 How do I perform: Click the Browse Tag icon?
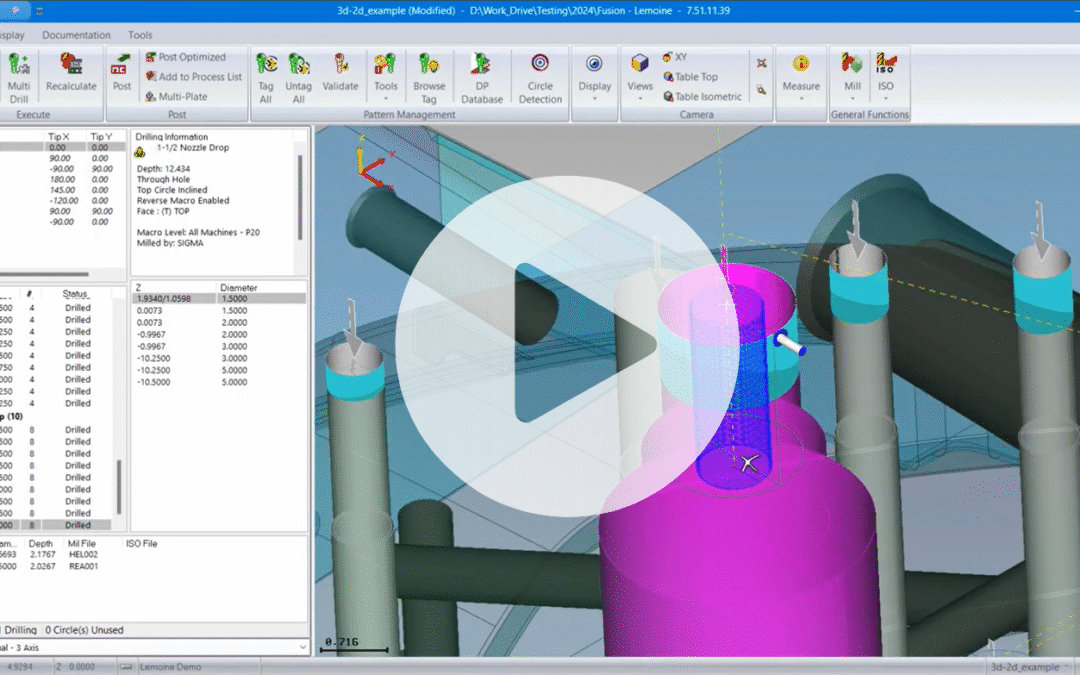(x=429, y=77)
